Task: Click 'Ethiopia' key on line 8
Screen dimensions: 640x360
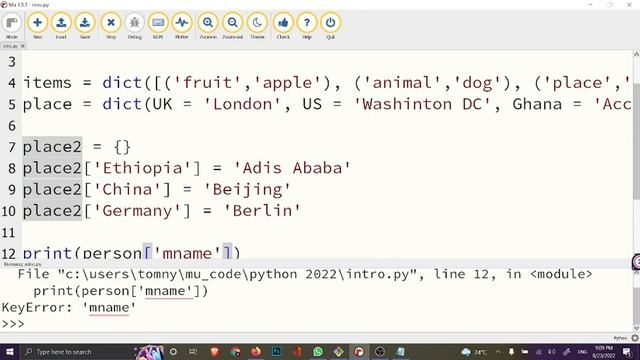Action: click(142, 168)
